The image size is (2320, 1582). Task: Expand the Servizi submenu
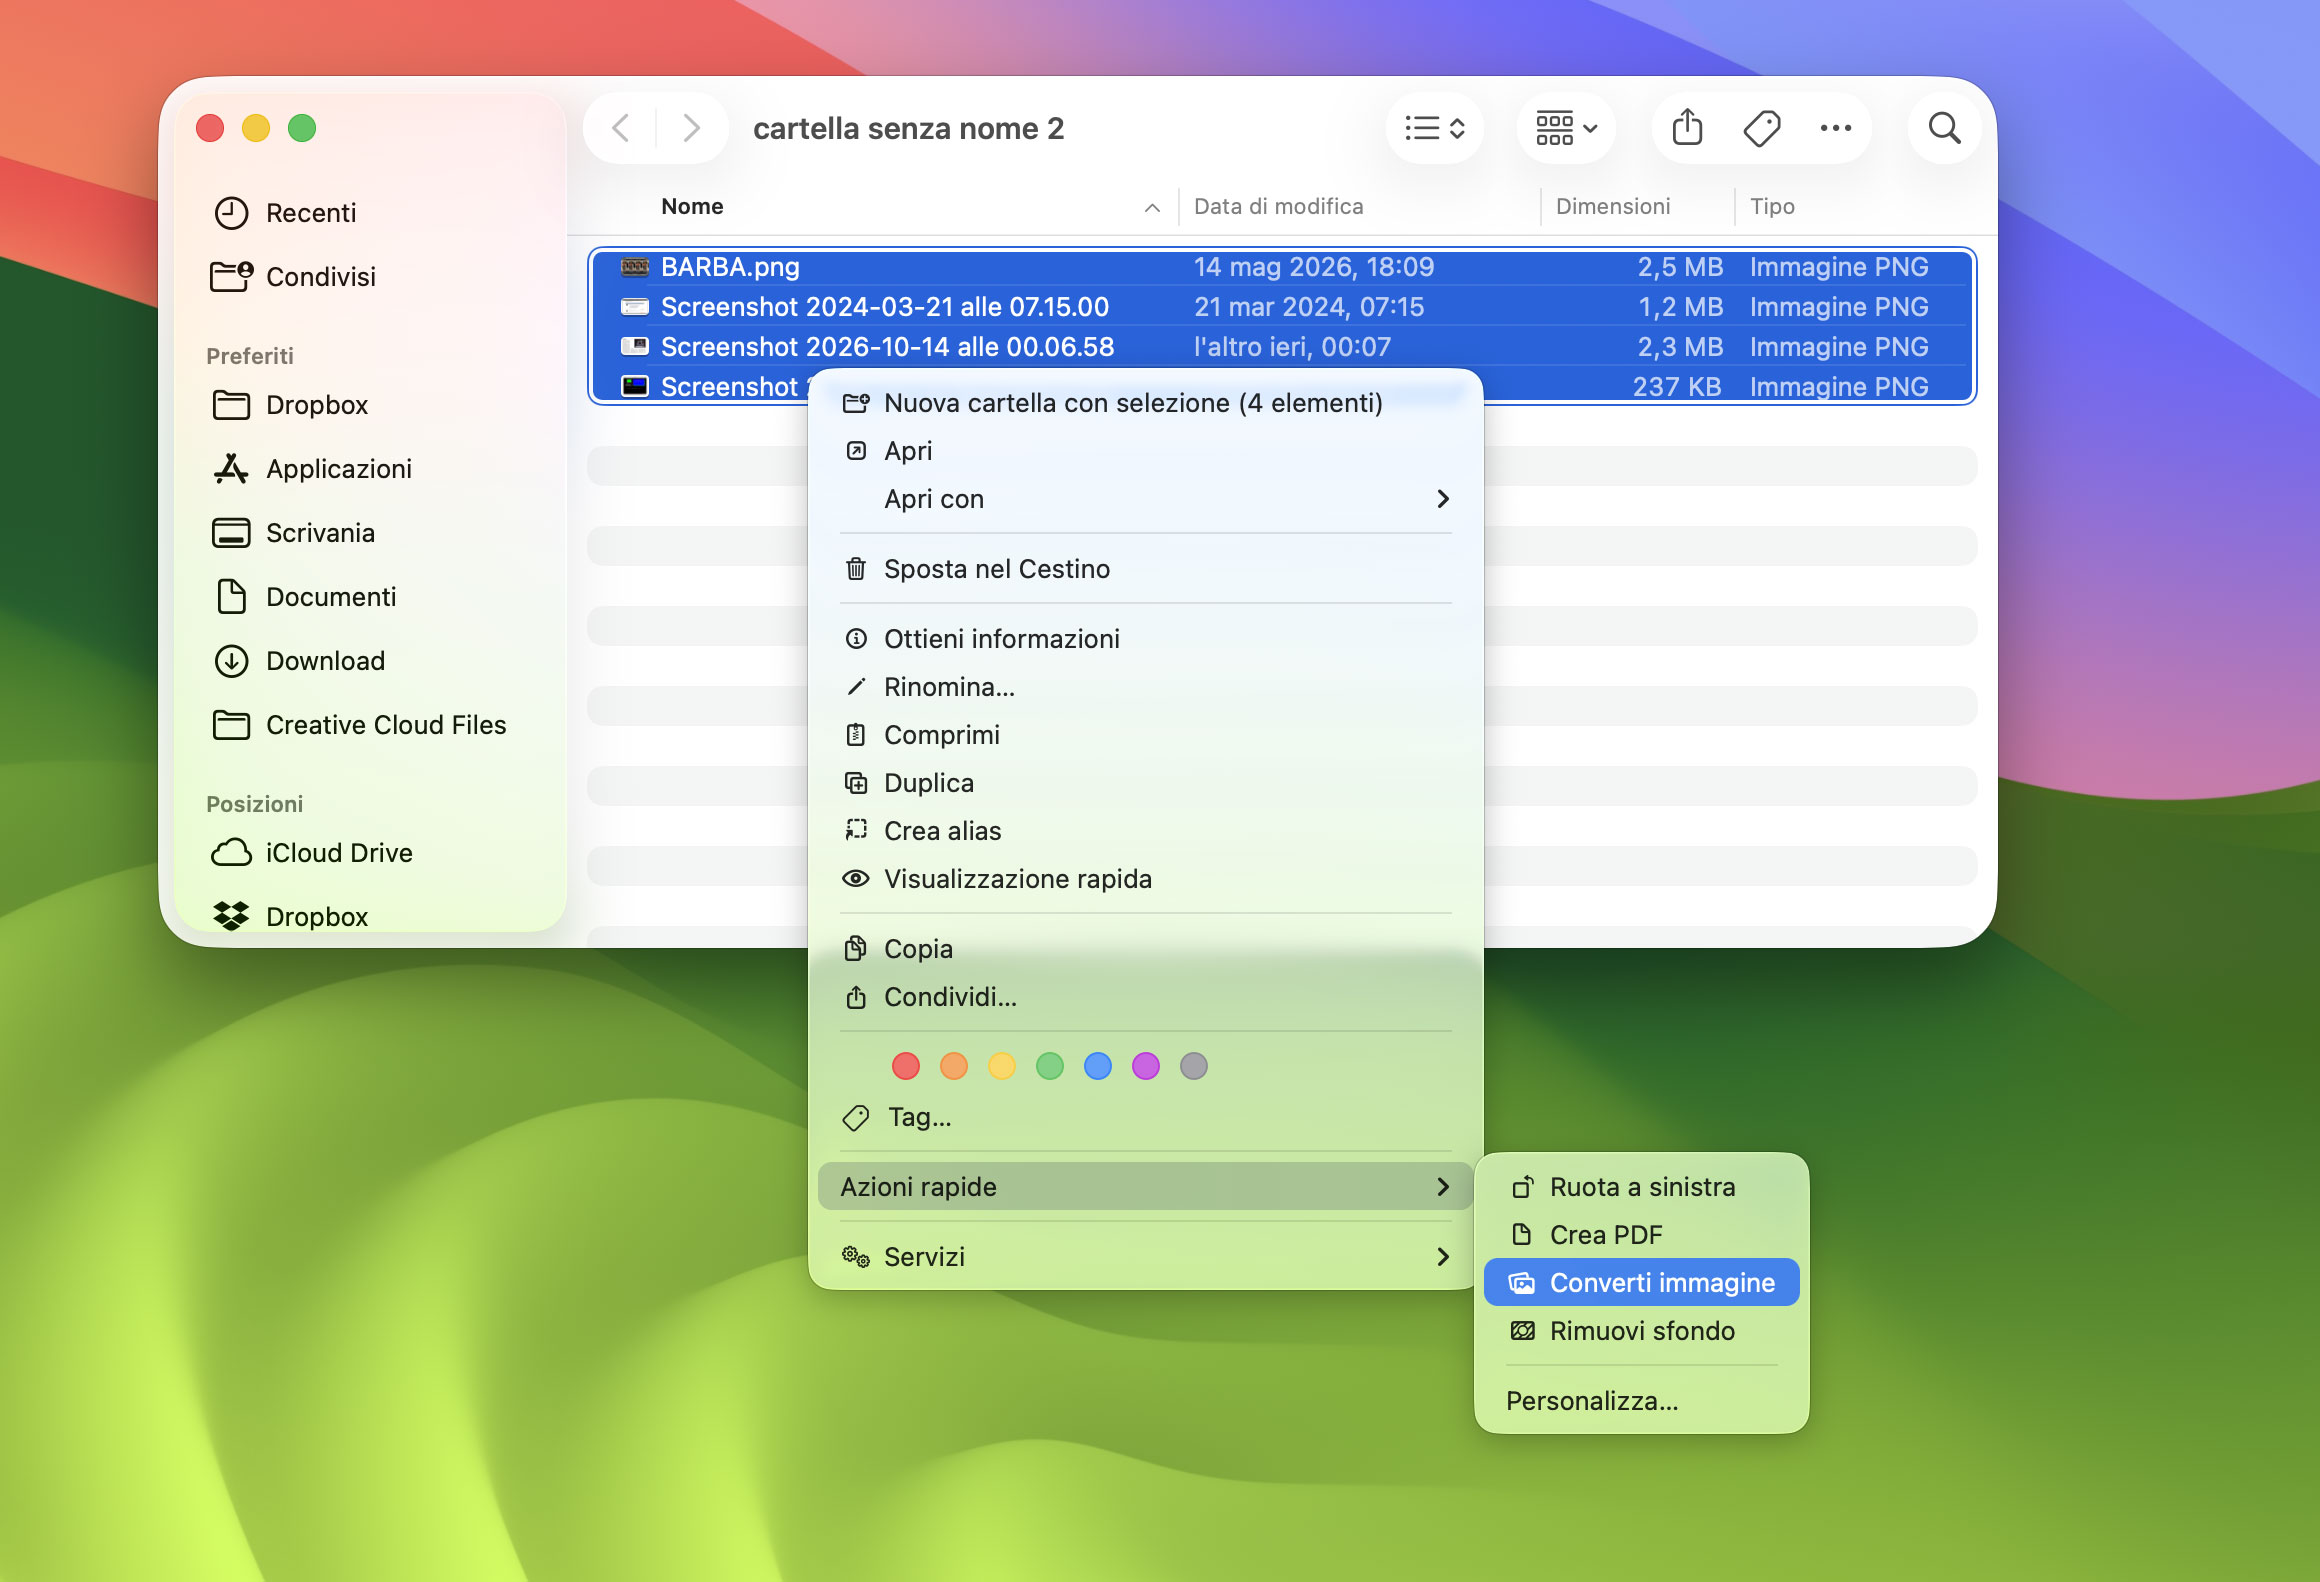pyautogui.click(x=1144, y=1257)
